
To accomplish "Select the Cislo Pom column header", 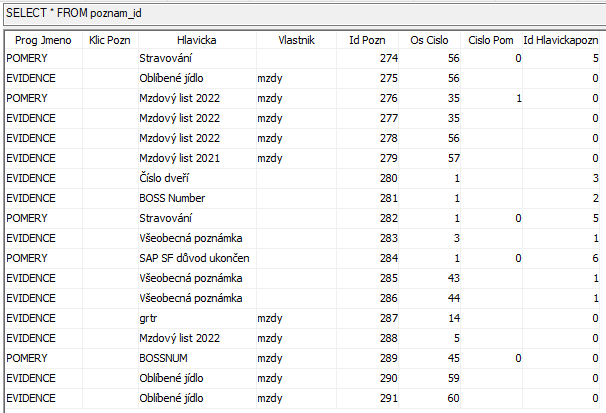I will click(x=491, y=40).
